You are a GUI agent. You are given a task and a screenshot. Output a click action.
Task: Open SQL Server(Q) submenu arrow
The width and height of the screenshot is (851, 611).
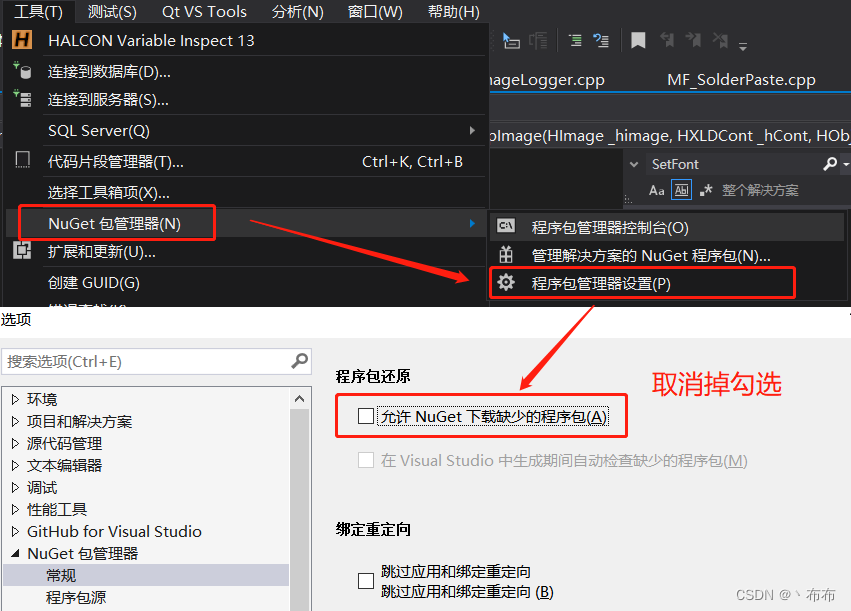point(472,130)
